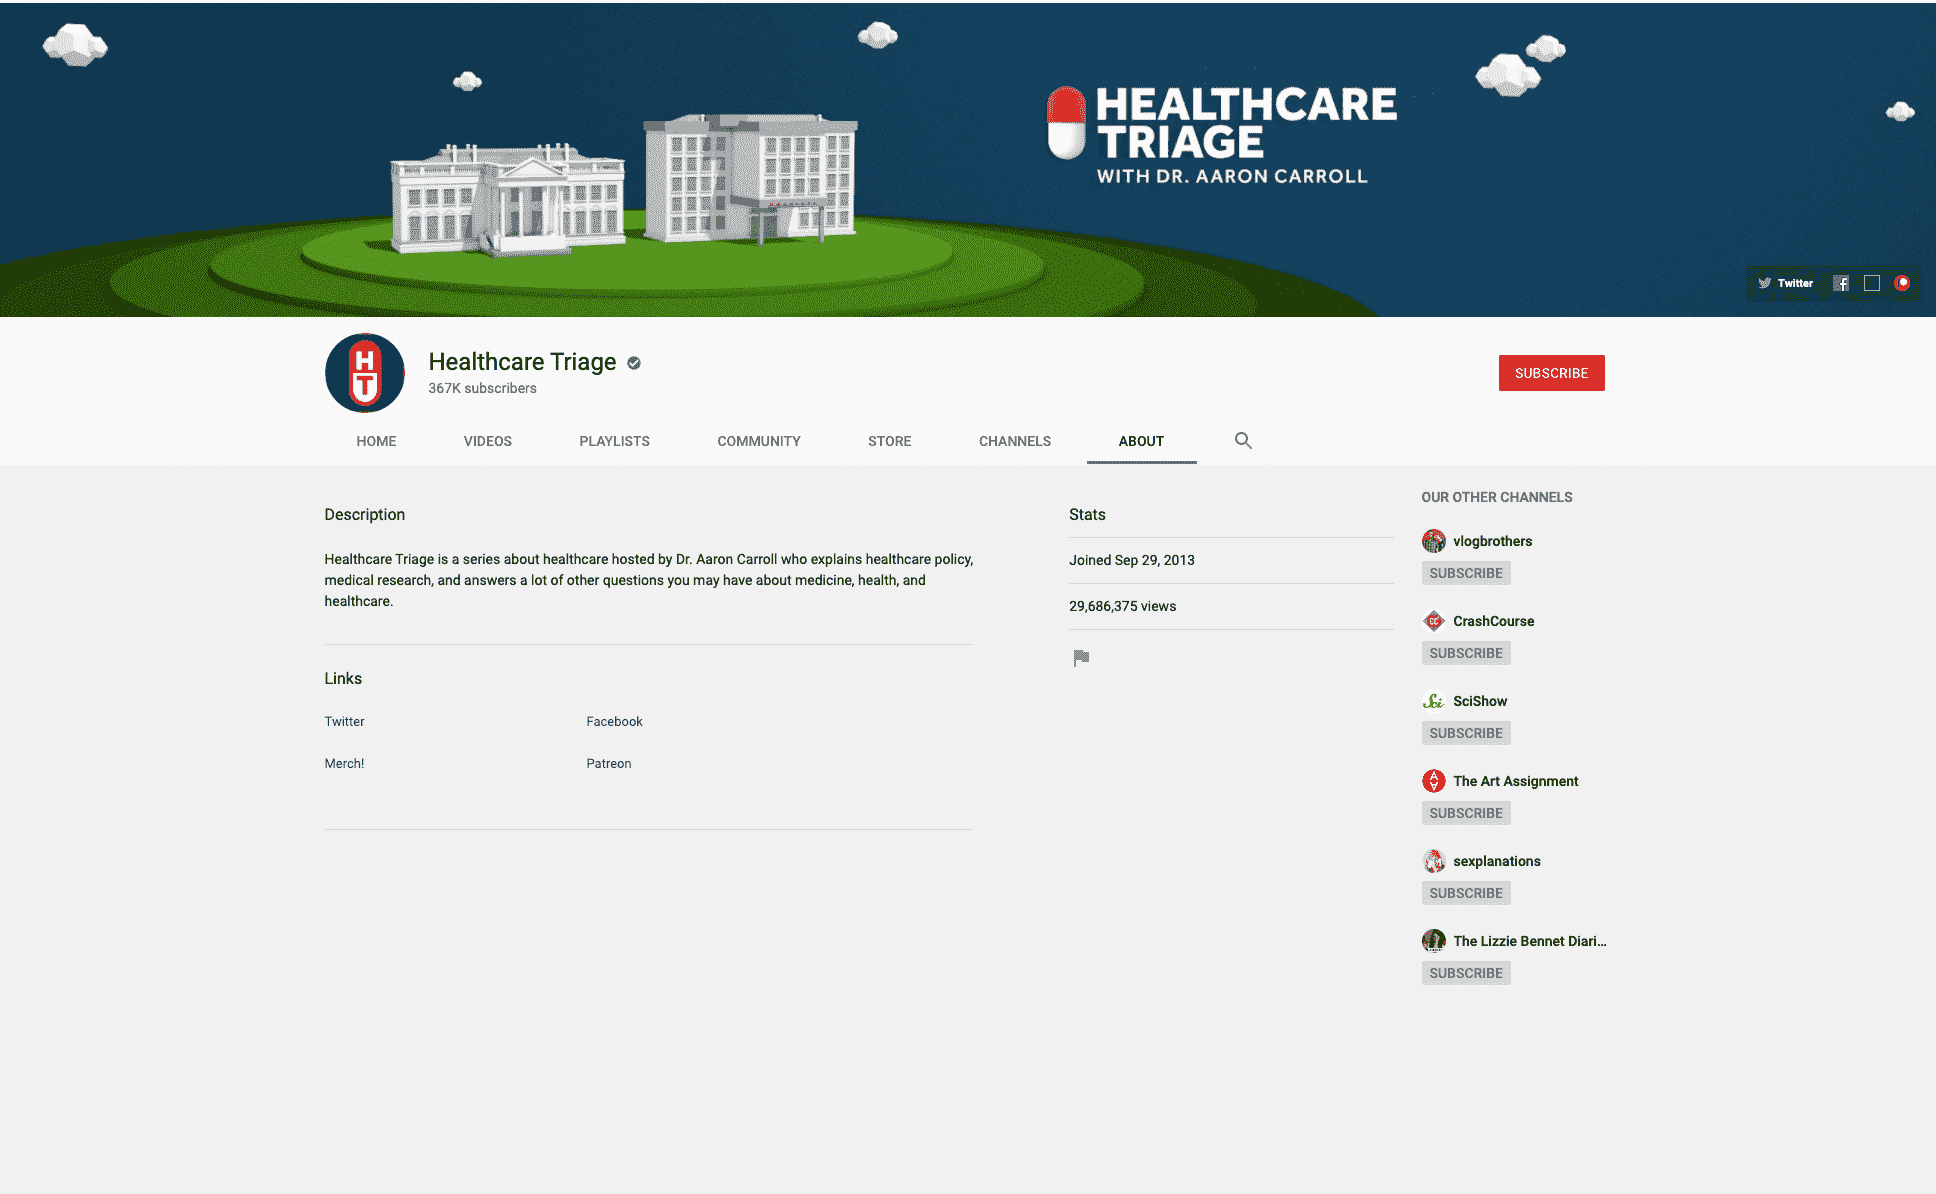Open the vlogbrothers channel avatar
Image resolution: width=1936 pixels, height=1194 pixels.
click(1434, 541)
